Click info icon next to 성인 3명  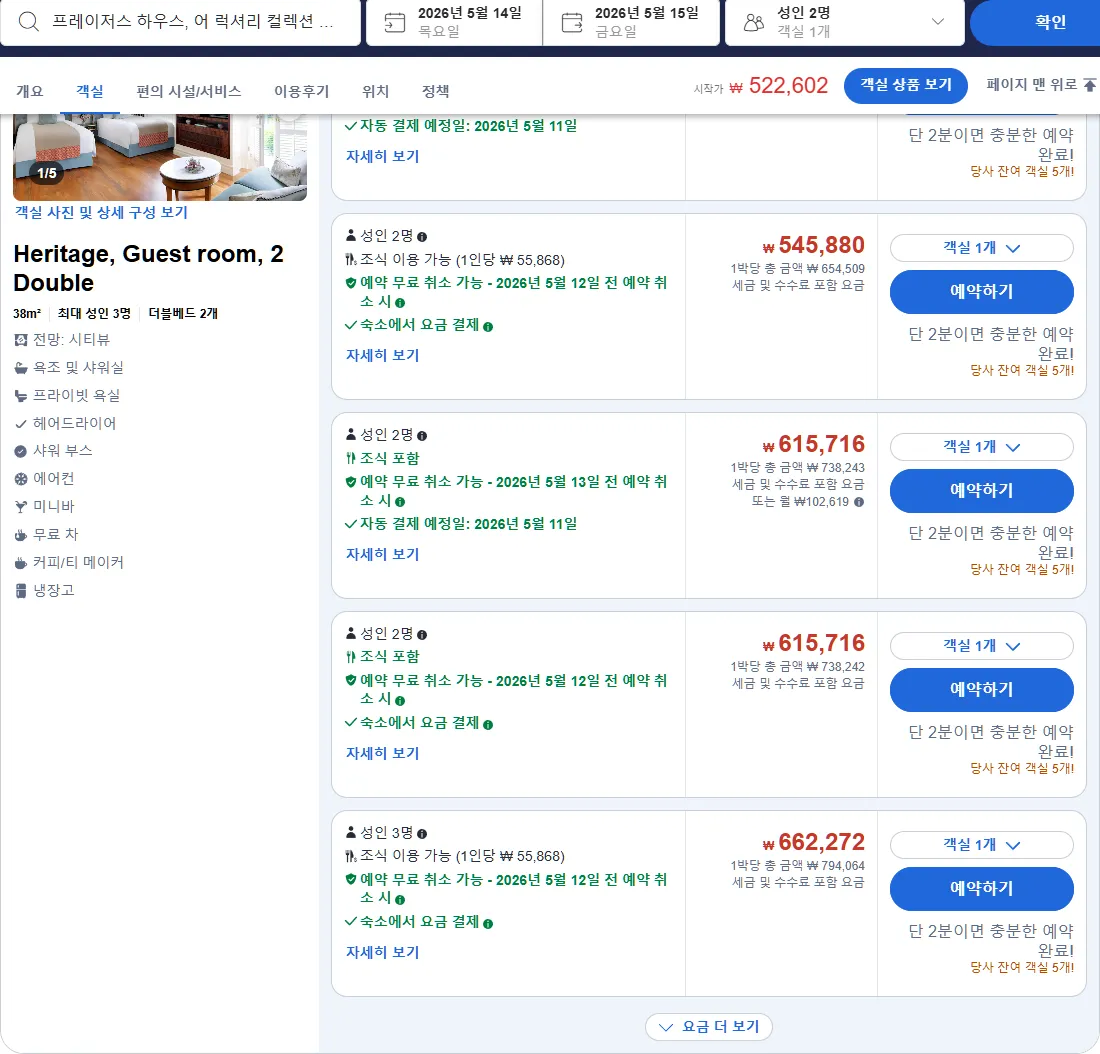coord(422,834)
